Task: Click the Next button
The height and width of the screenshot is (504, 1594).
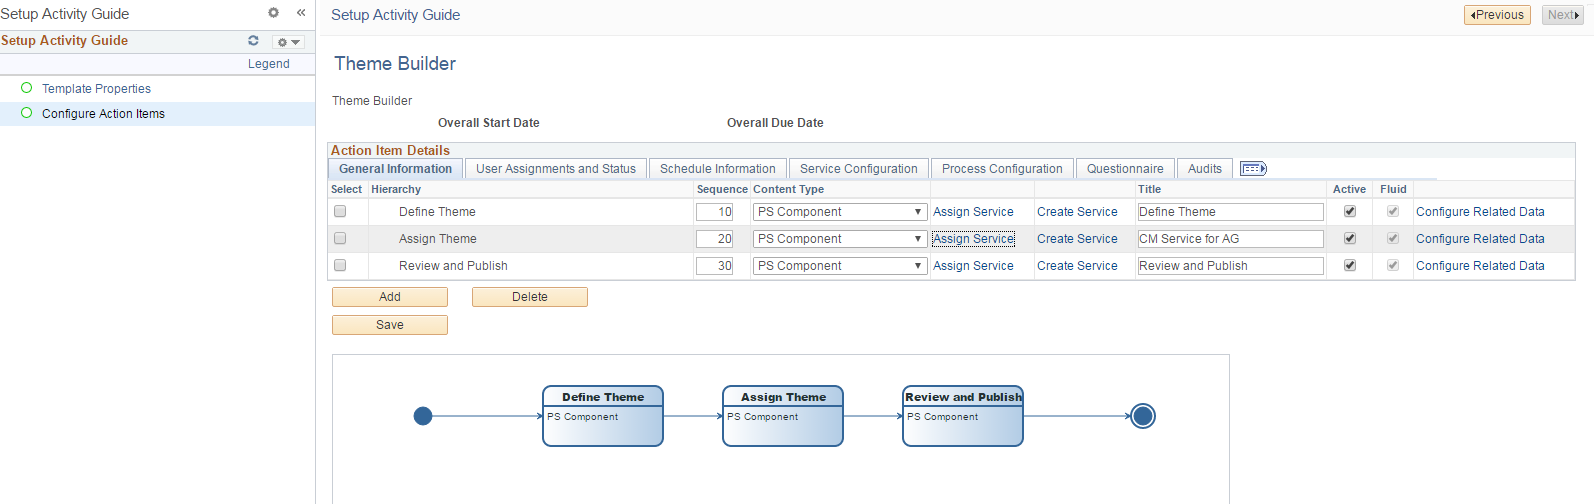Action: 1562,15
